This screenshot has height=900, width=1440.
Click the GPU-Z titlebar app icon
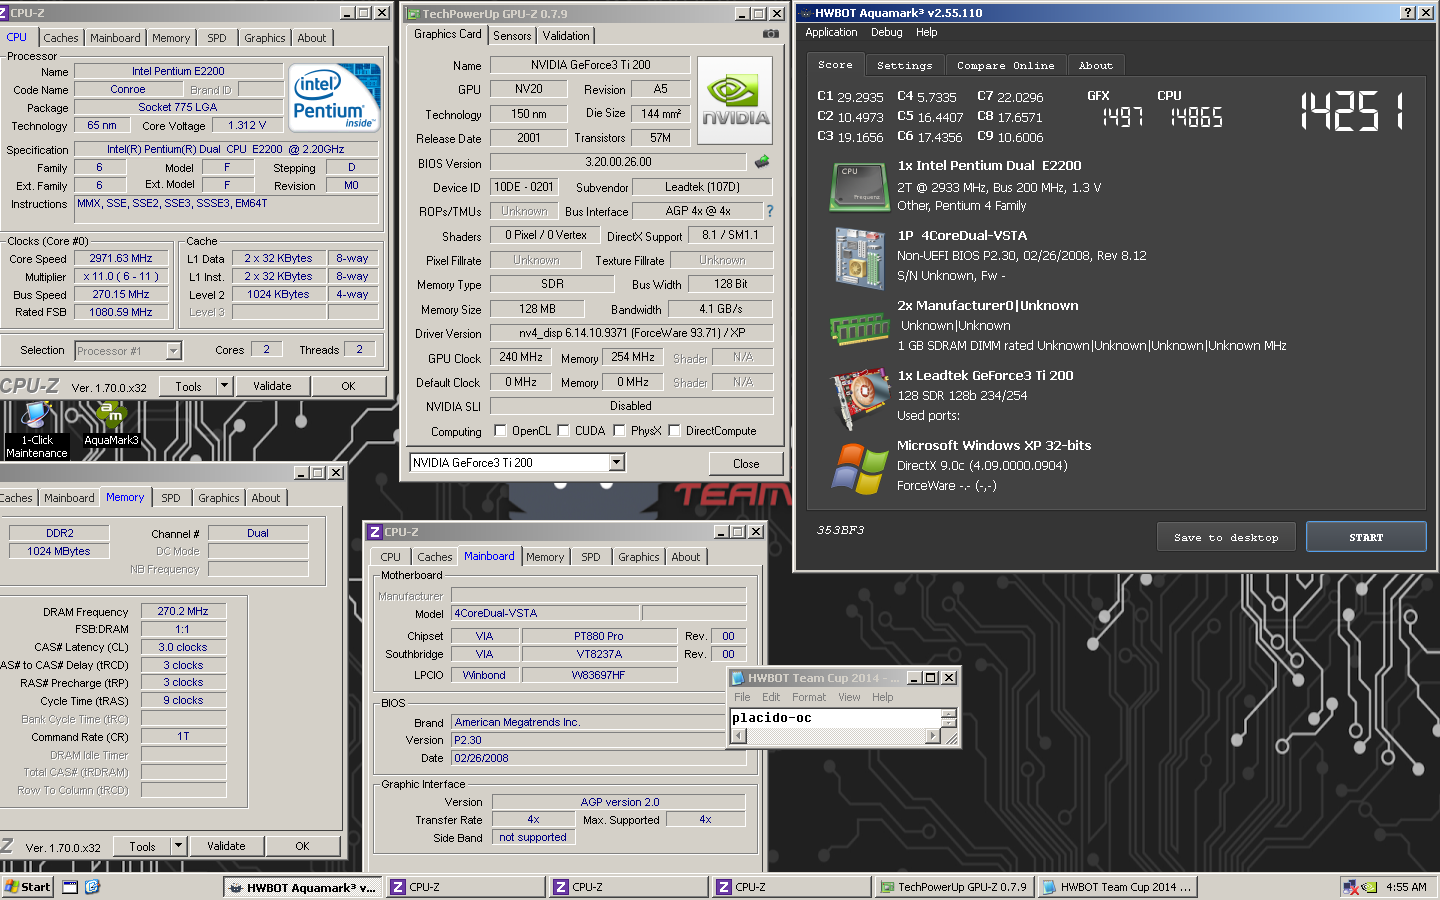tap(412, 14)
